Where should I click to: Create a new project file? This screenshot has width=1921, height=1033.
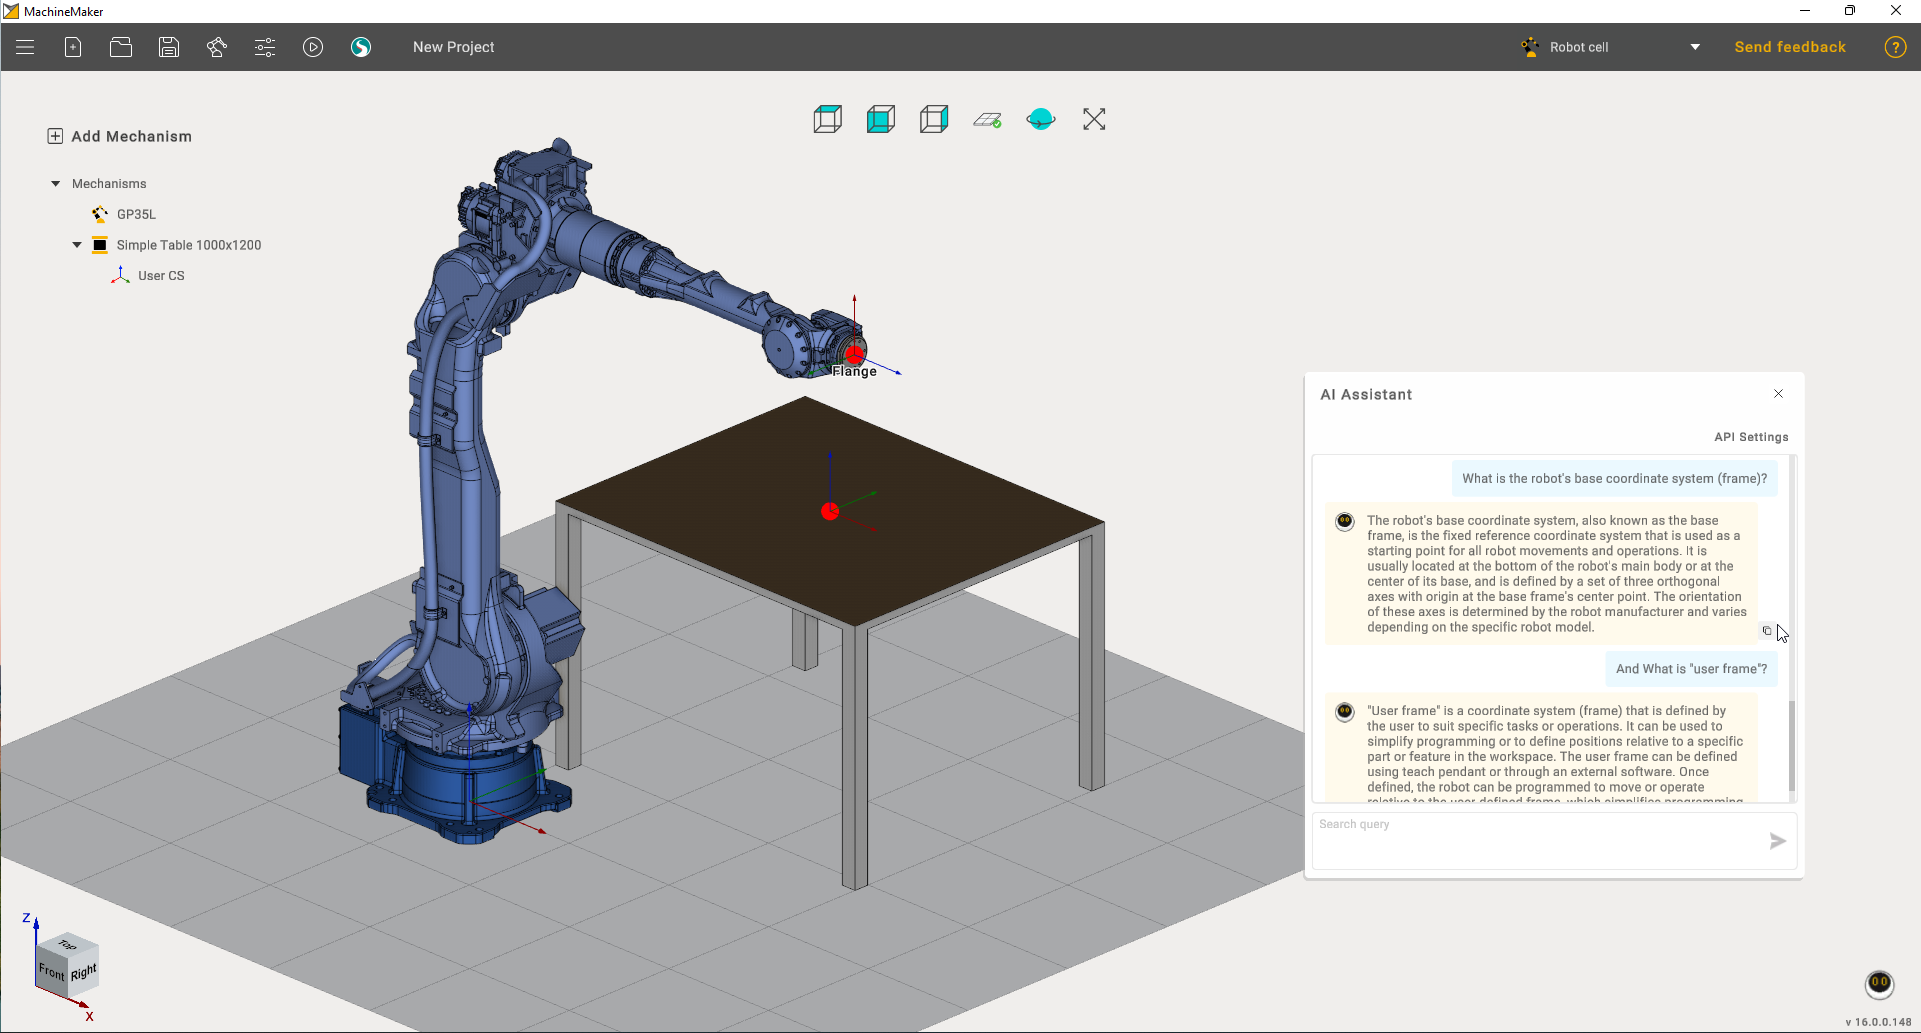[x=73, y=47]
